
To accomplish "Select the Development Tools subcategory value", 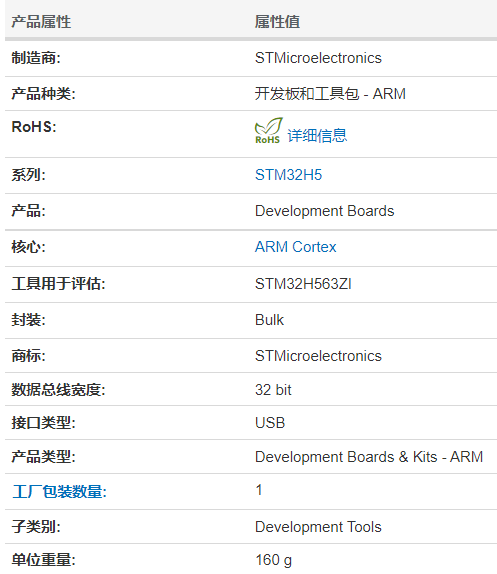I will tap(318, 527).
